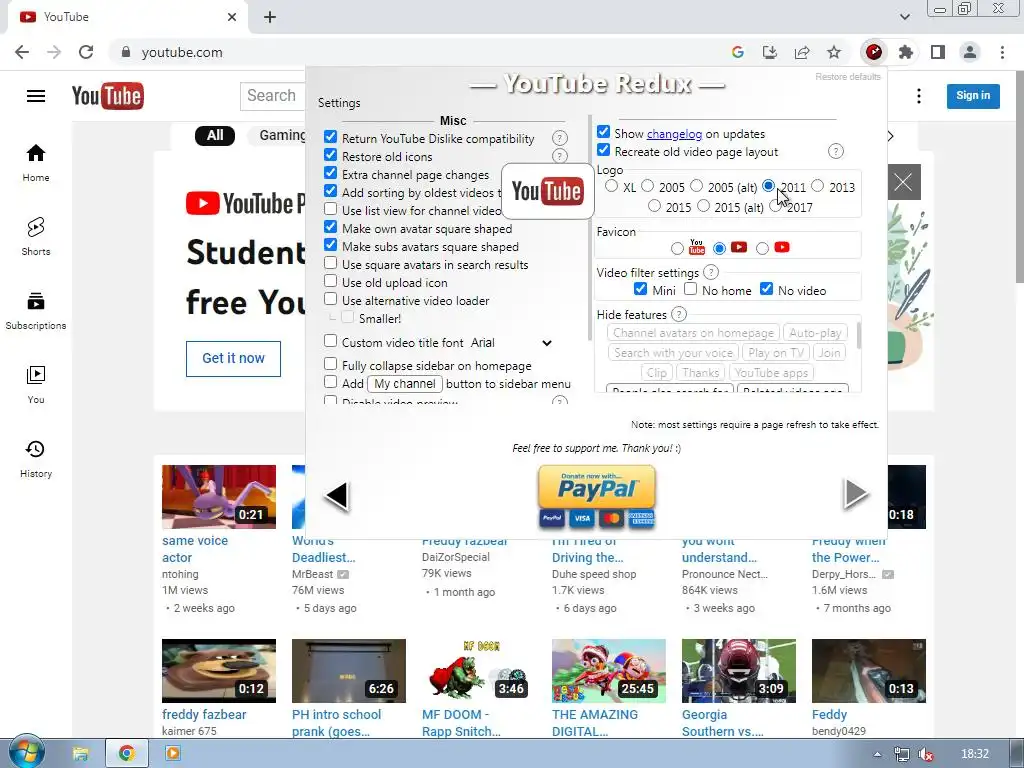Go back to previous page
Image resolution: width=1024 pixels, height=768 pixels.
(22, 52)
